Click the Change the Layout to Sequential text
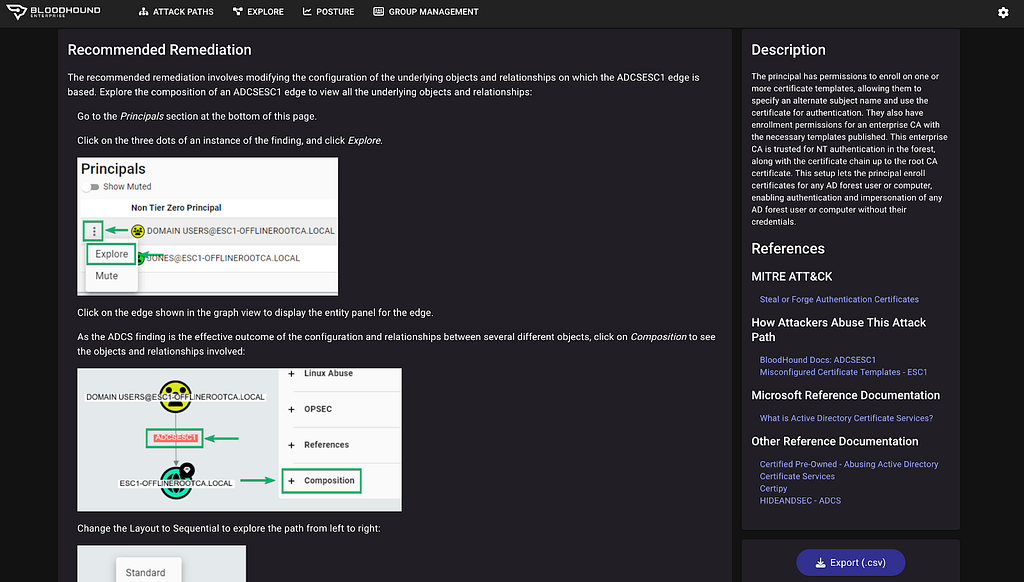 point(229,528)
